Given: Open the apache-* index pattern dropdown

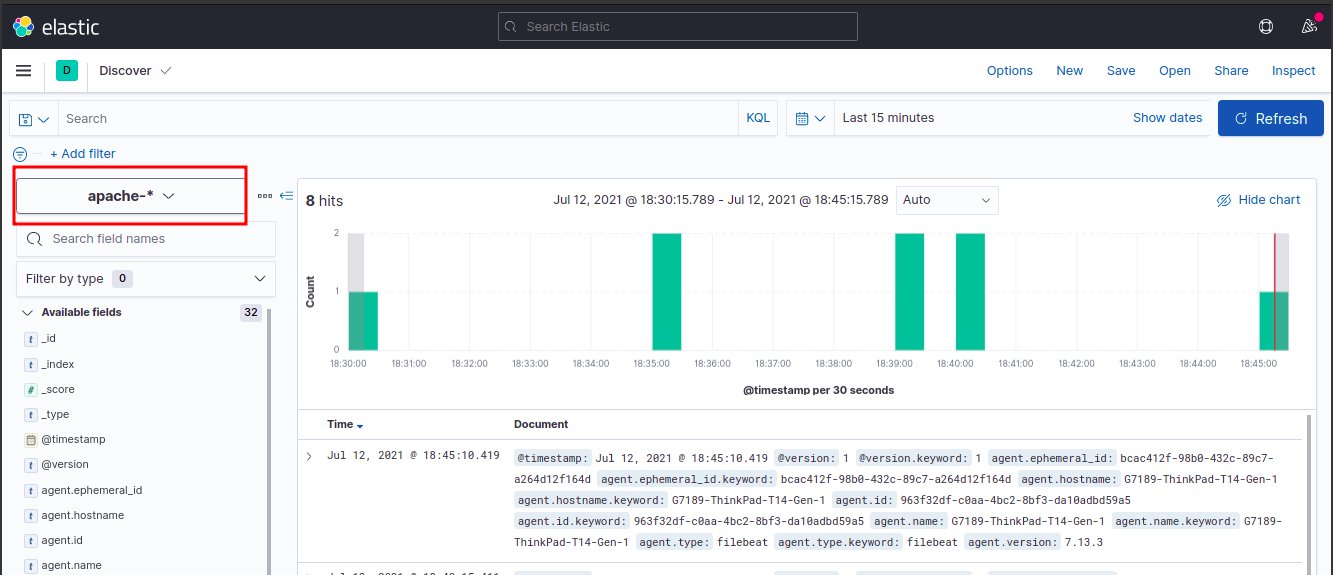Looking at the screenshot, I should pos(131,196).
